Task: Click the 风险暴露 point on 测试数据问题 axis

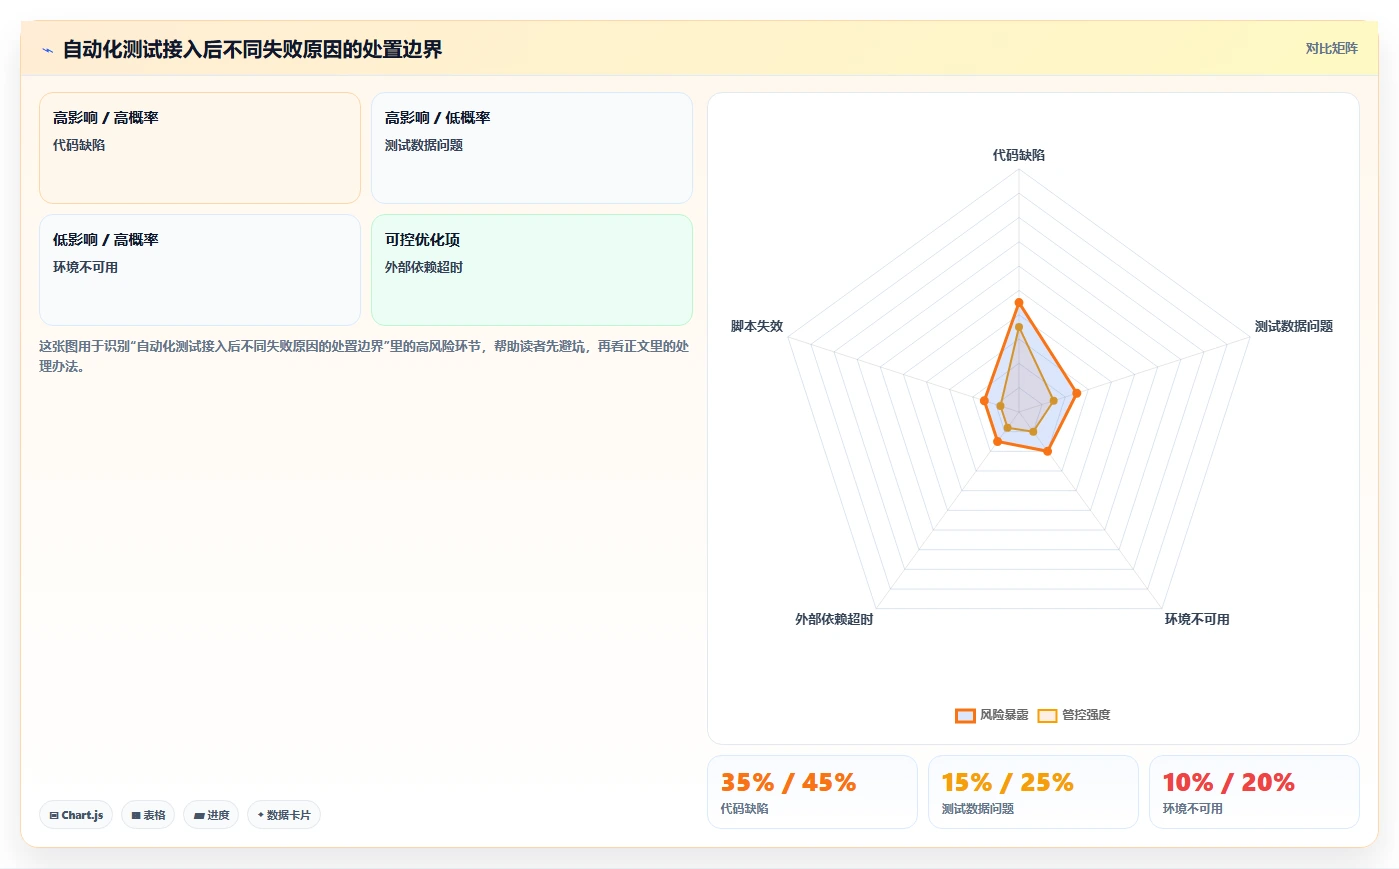Action: click(1076, 393)
